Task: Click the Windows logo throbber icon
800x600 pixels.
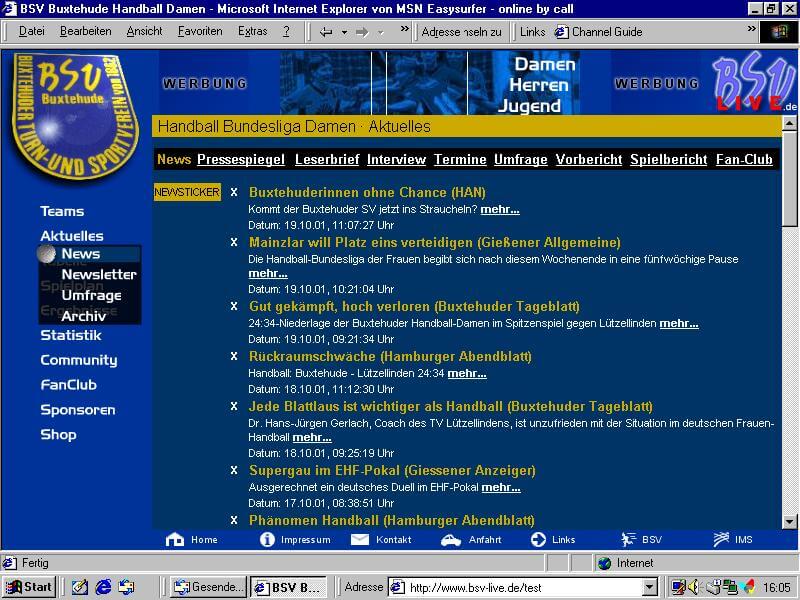Action: pyautogui.click(x=779, y=32)
